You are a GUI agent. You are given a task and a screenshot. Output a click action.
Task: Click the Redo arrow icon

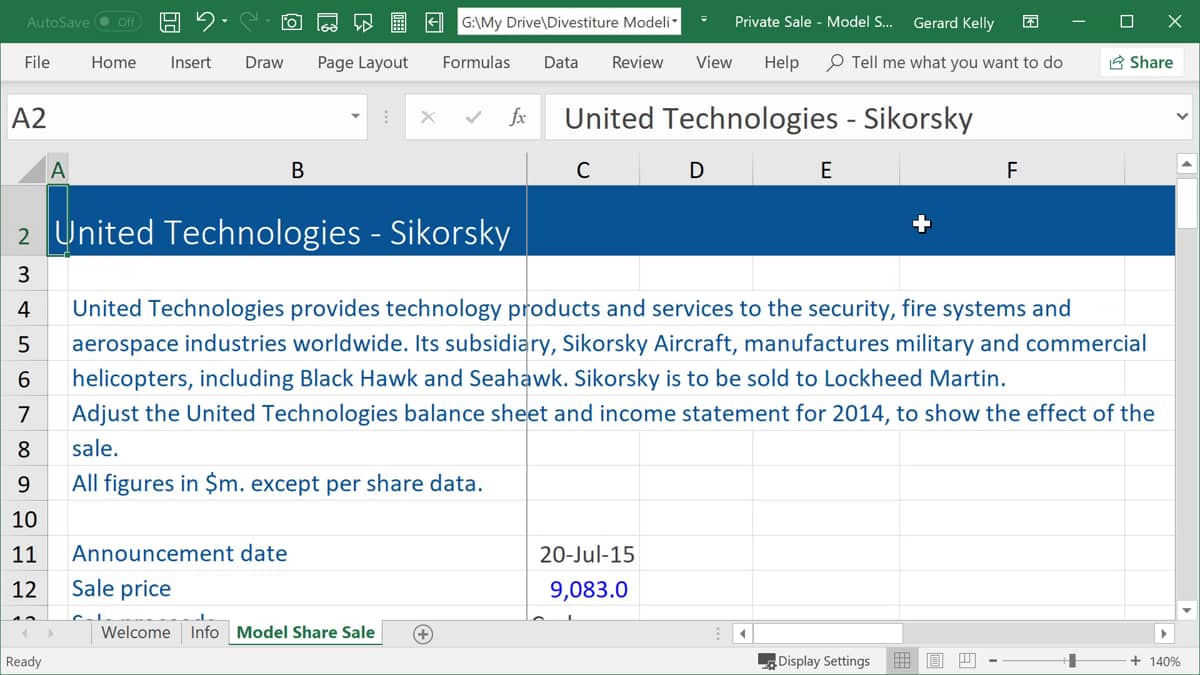pos(249,21)
